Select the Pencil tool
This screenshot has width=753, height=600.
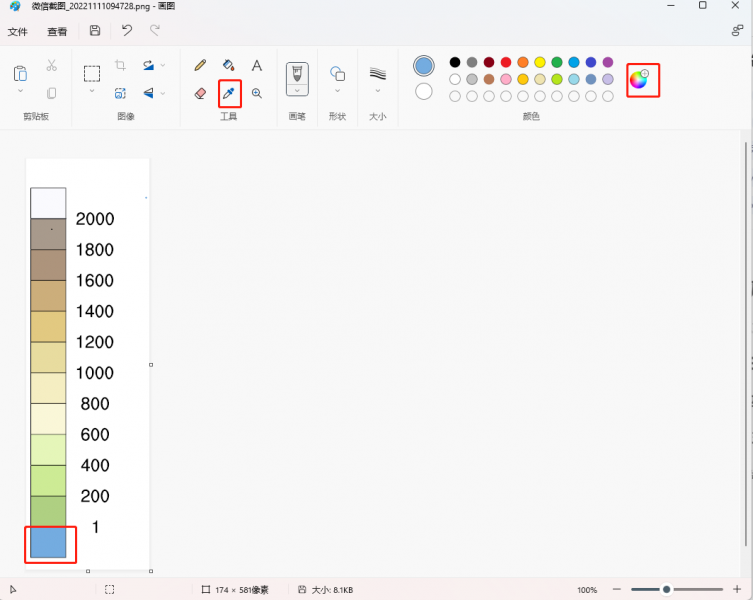(200, 65)
